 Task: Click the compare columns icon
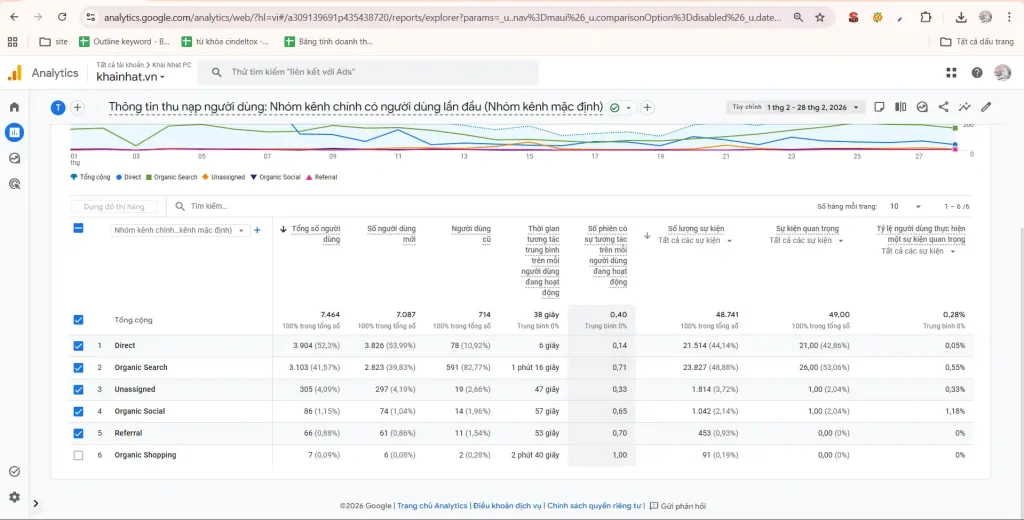coord(901,107)
